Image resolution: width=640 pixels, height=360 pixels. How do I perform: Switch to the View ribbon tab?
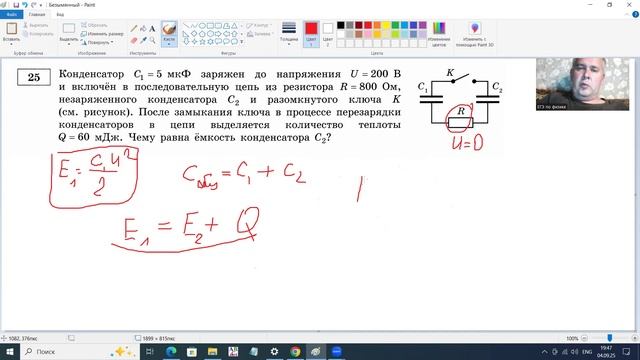(x=60, y=15)
